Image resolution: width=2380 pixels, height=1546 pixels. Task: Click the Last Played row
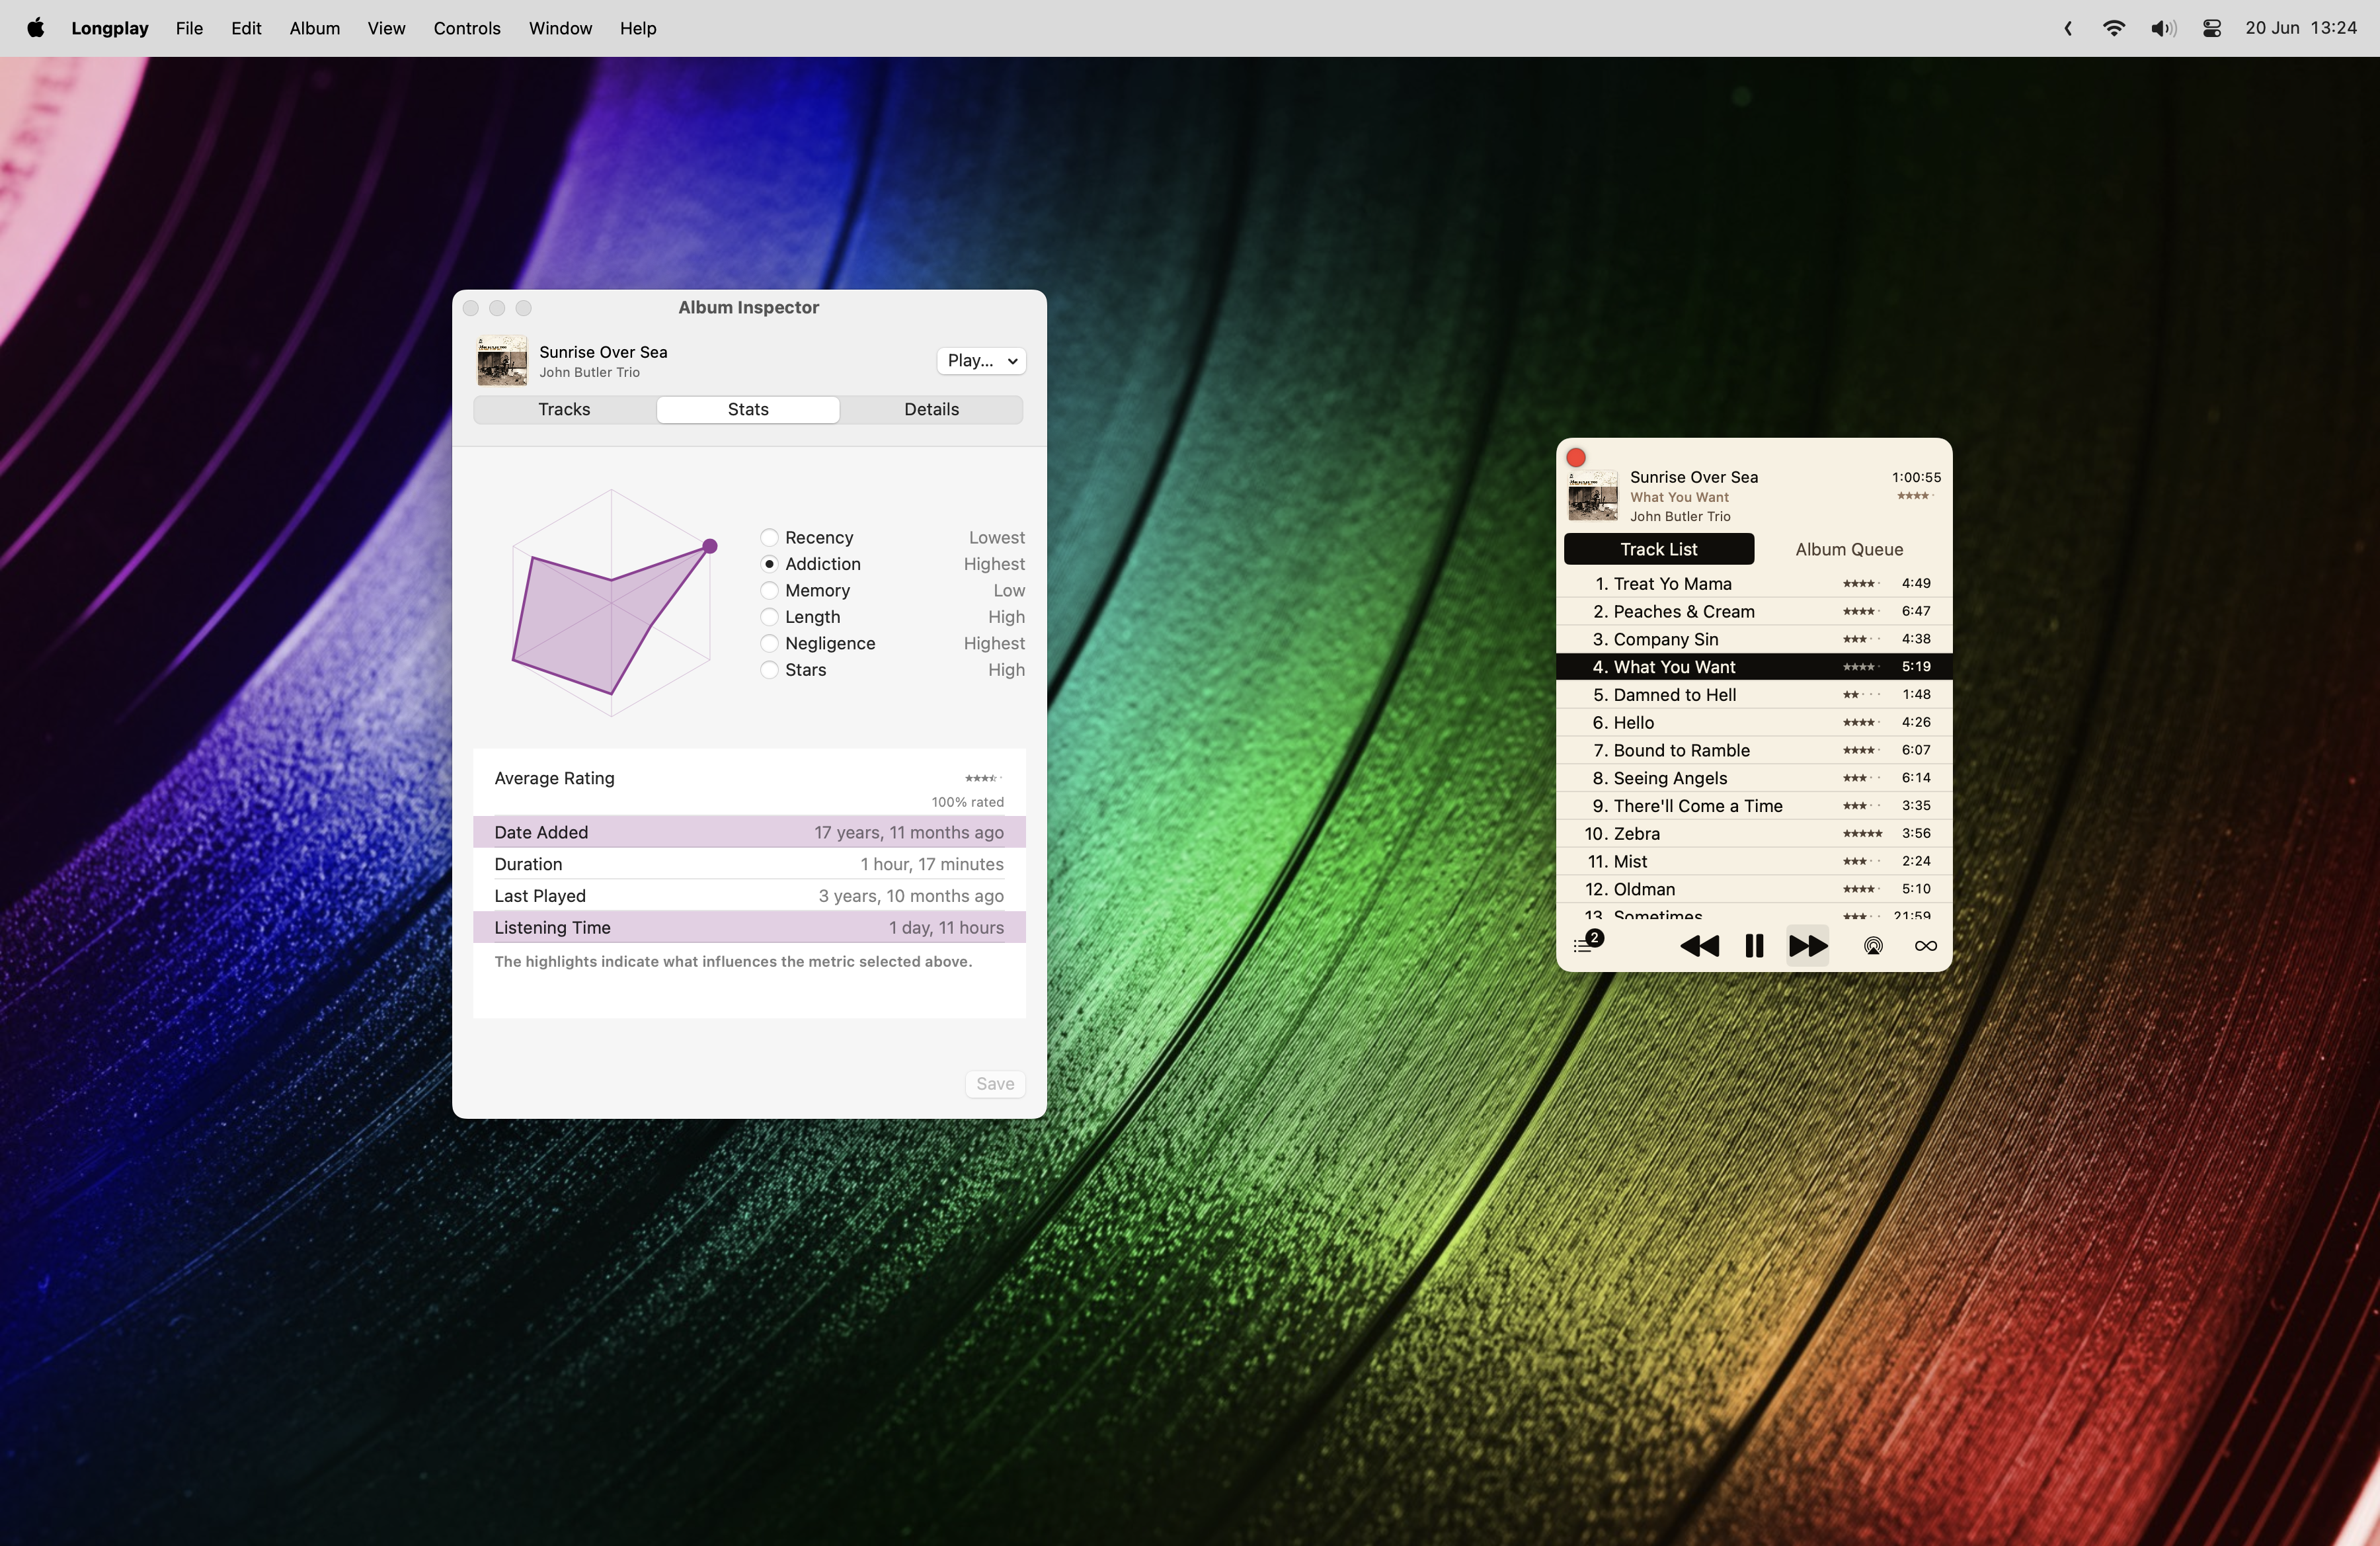(x=749, y=896)
